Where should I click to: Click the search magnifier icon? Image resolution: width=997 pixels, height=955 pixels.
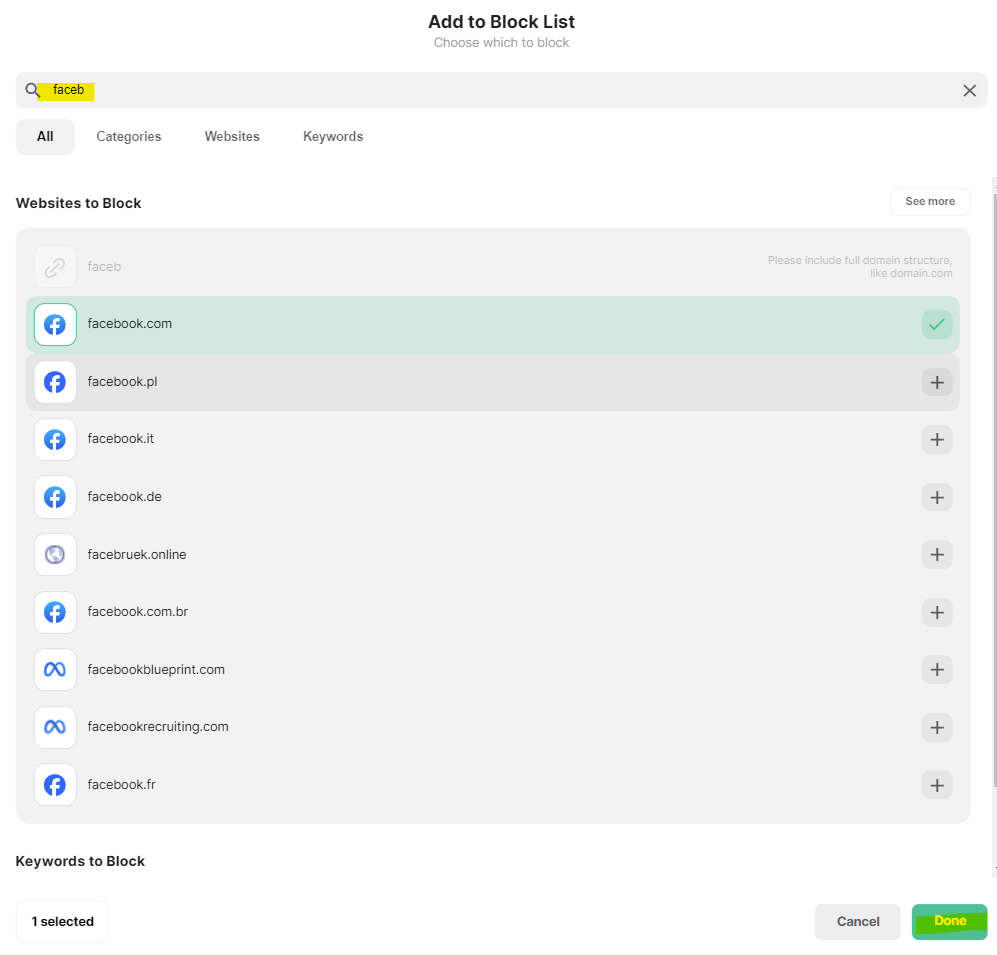32,90
